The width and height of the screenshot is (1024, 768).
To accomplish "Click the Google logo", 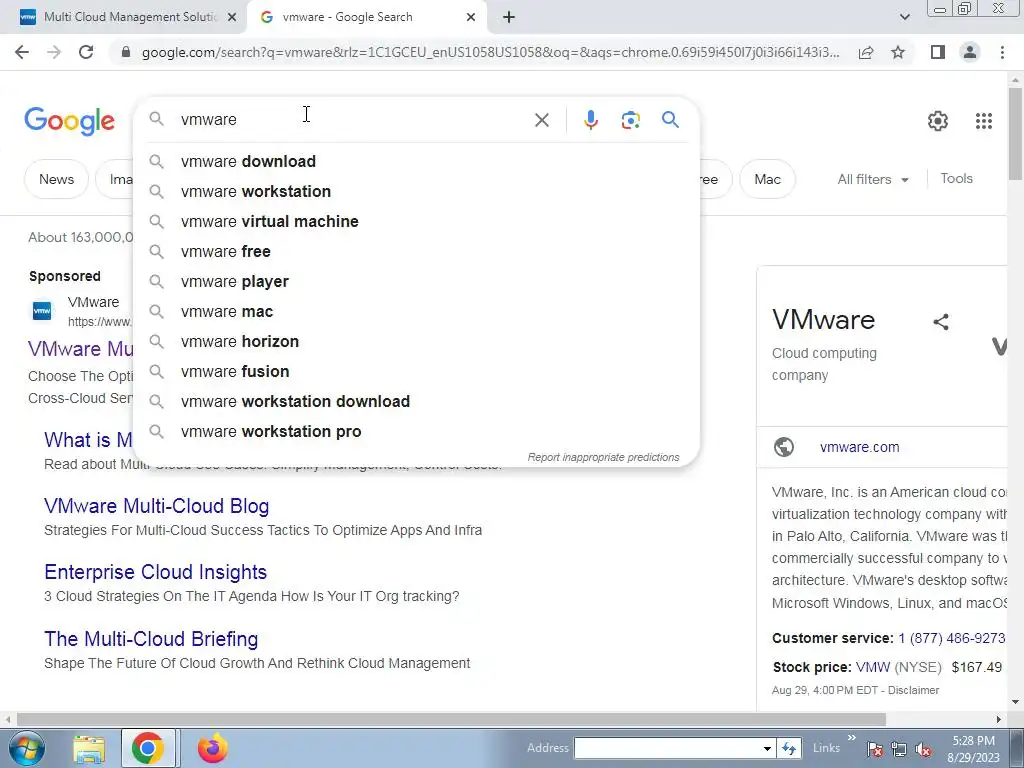I will 69,121.
